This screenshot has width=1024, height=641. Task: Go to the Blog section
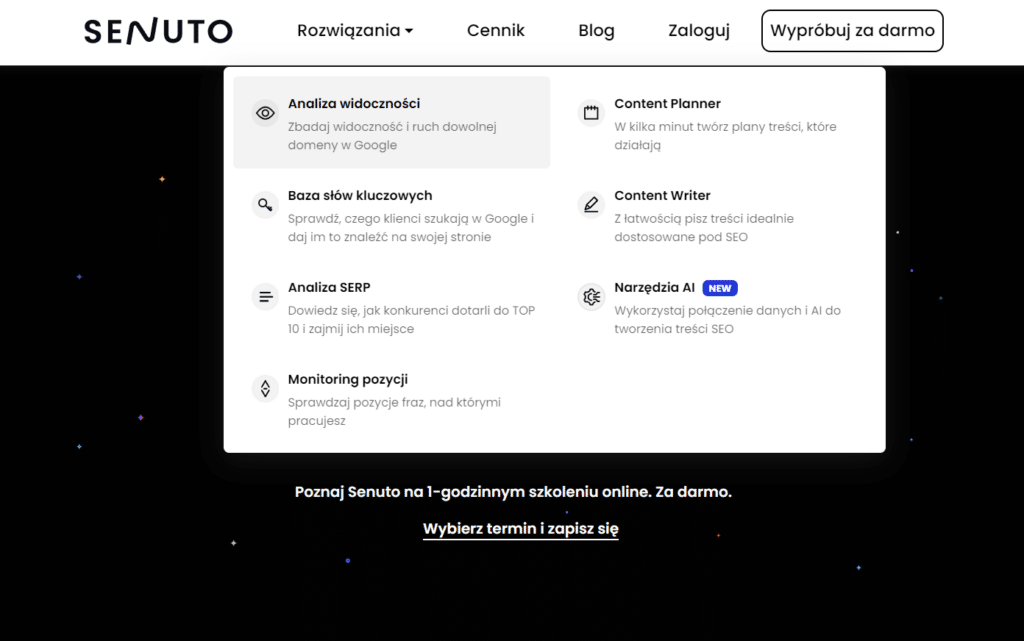pyautogui.click(x=596, y=30)
